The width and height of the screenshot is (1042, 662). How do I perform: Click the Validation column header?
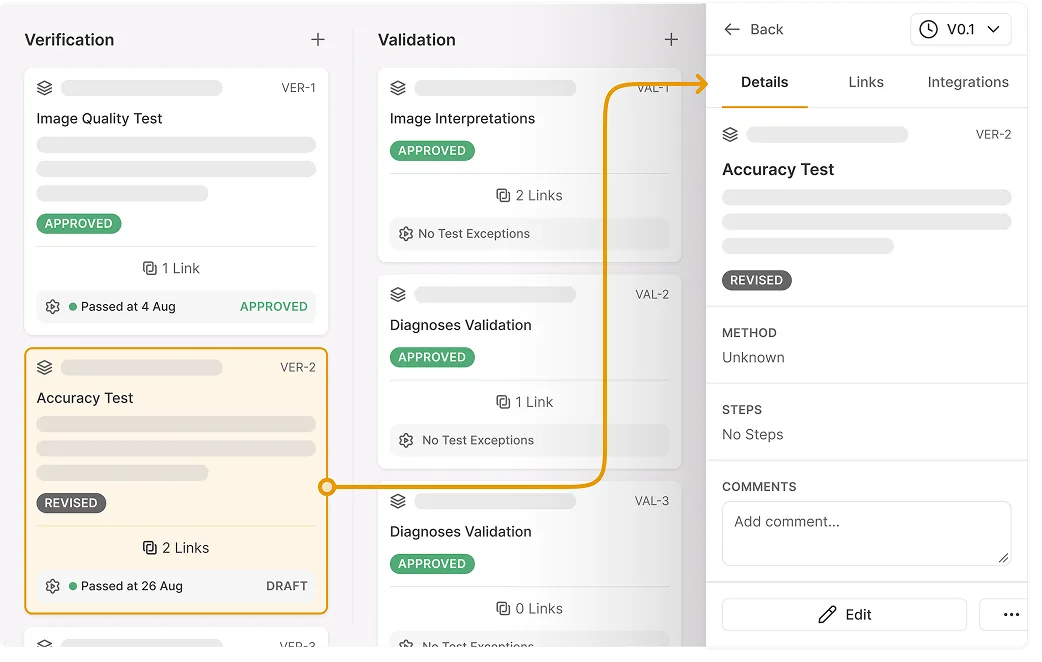click(417, 40)
